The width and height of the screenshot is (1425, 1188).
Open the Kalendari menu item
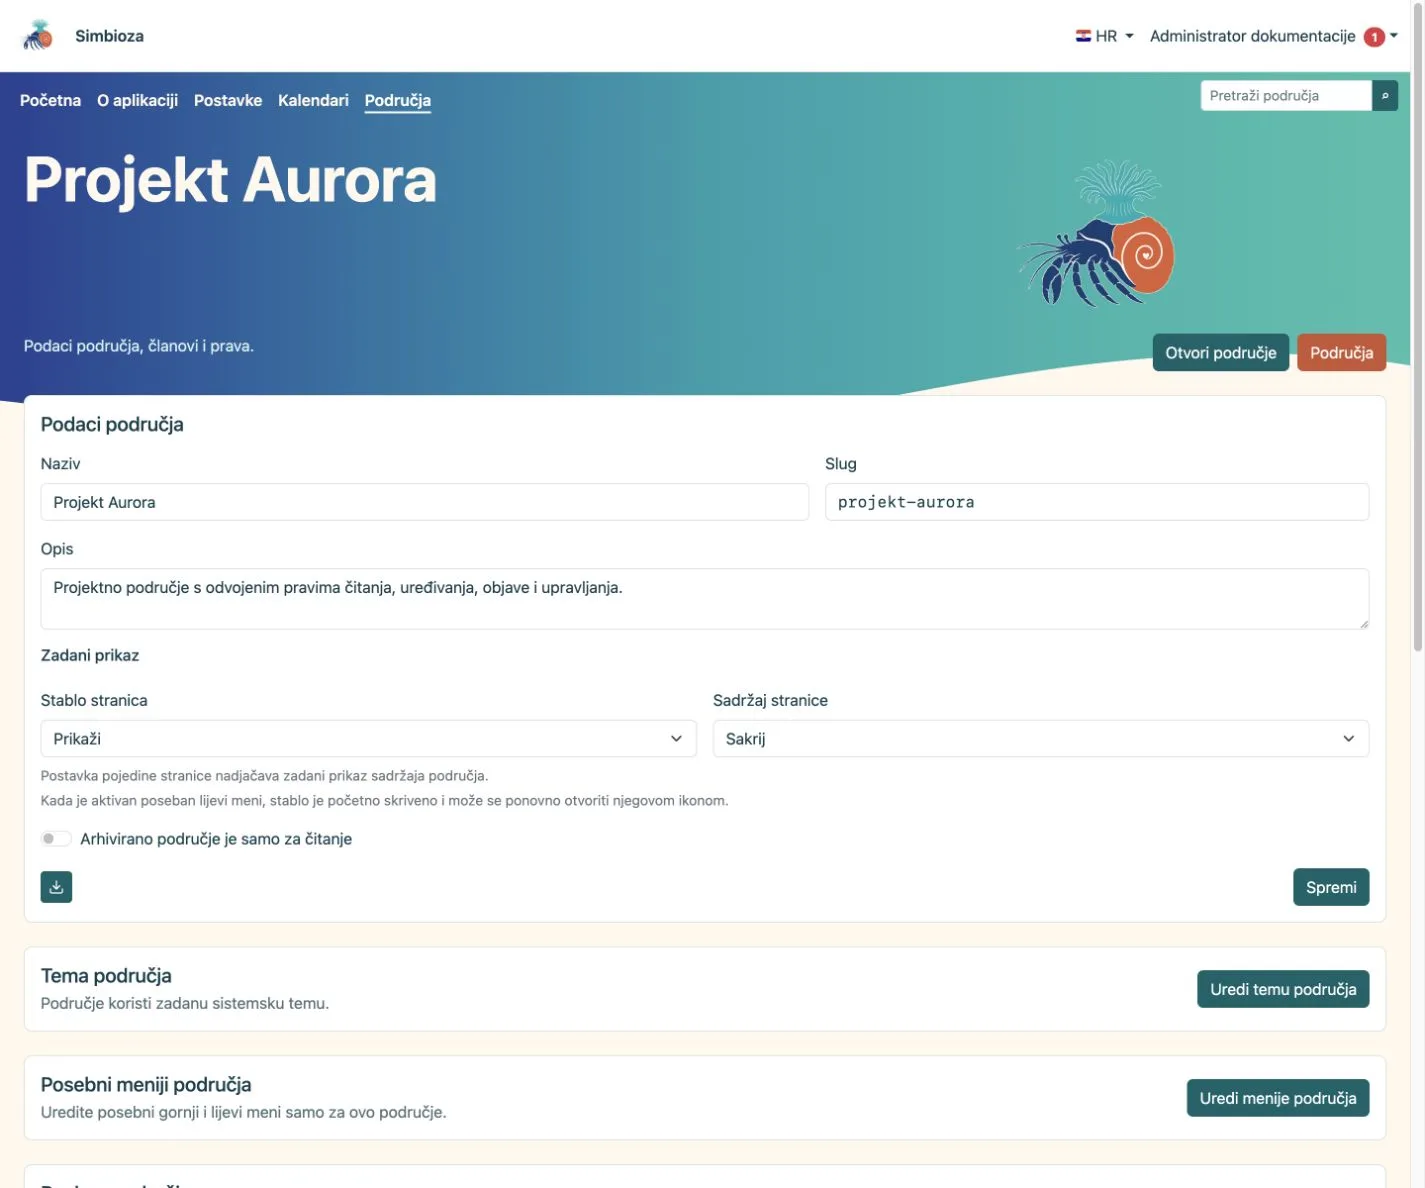[313, 100]
